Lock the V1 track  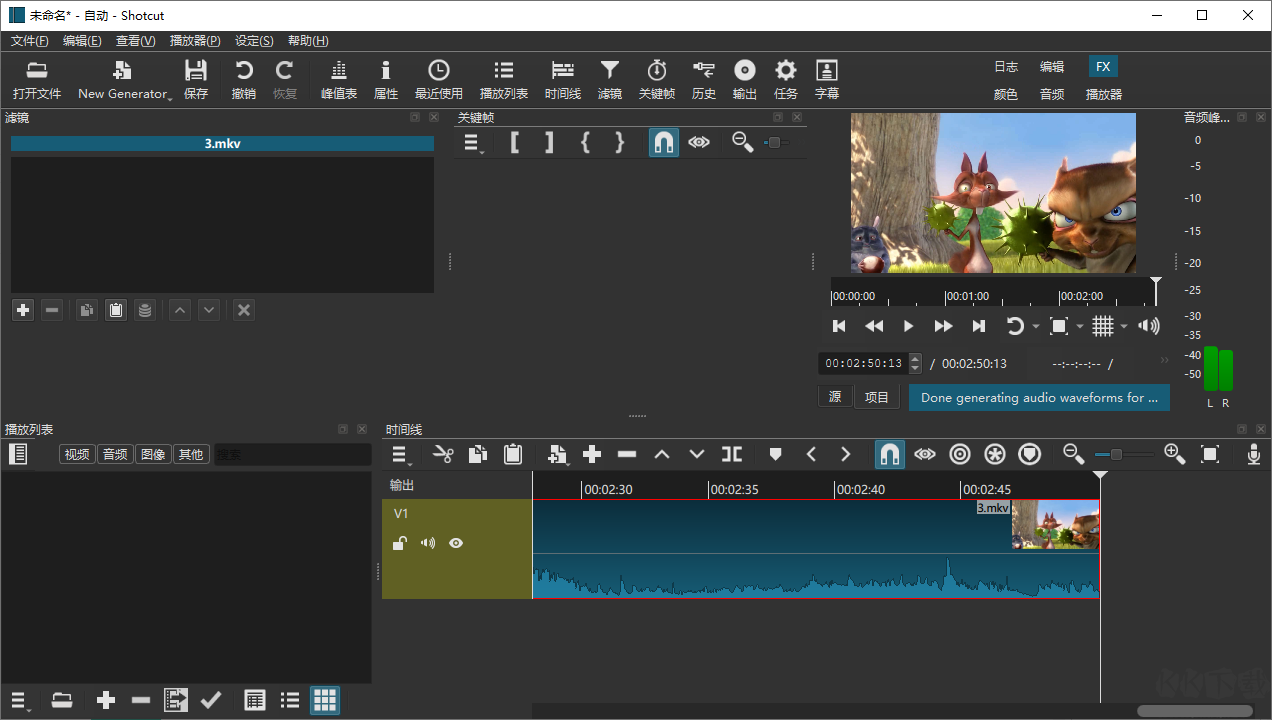pos(400,543)
